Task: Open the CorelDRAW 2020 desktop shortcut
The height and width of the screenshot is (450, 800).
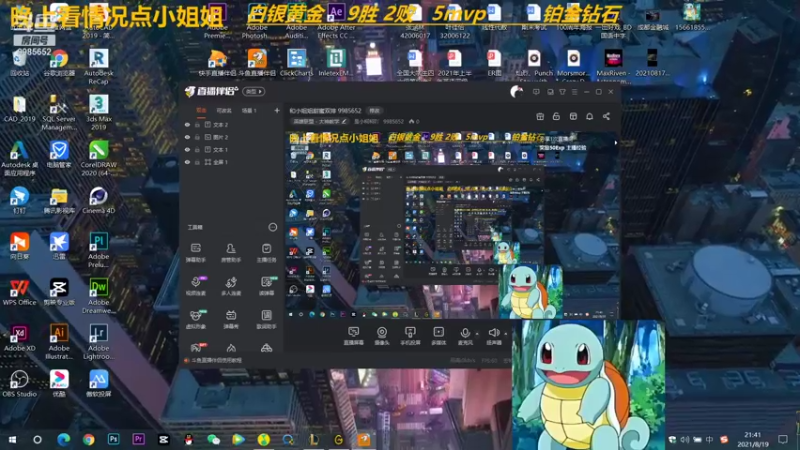Action: click(98, 158)
